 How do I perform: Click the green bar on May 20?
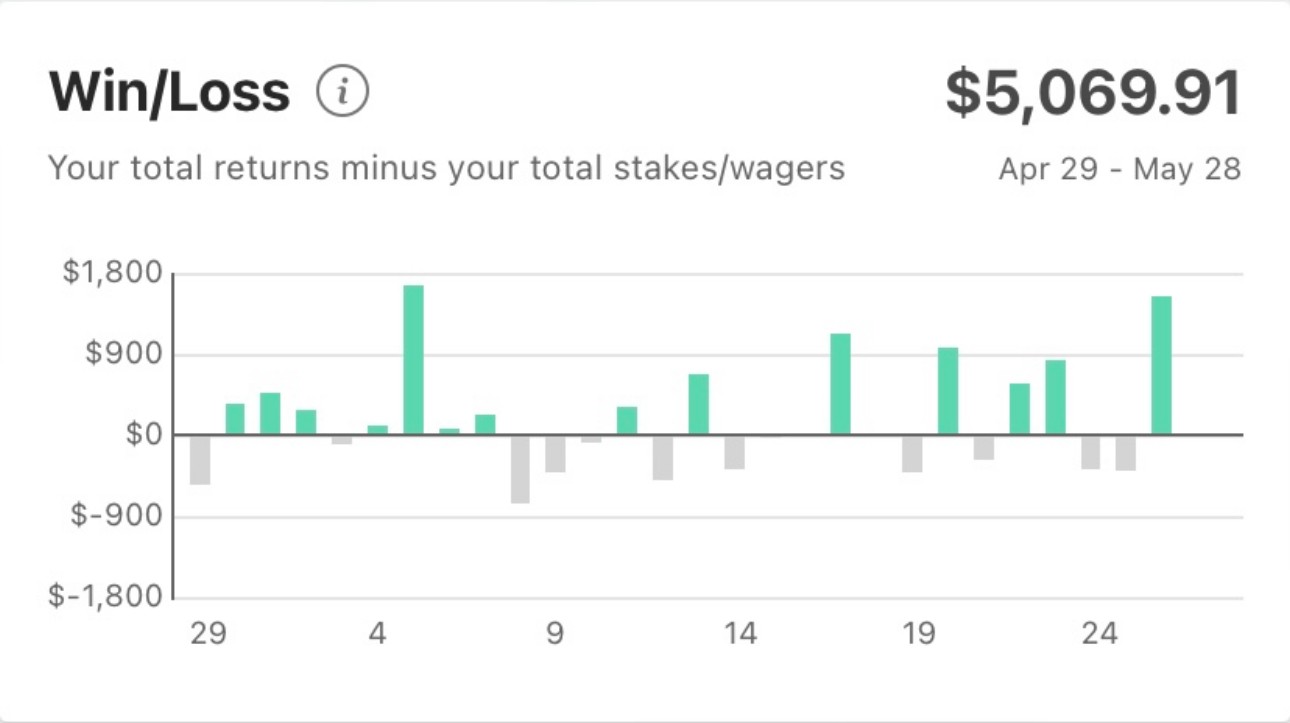(948, 391)
